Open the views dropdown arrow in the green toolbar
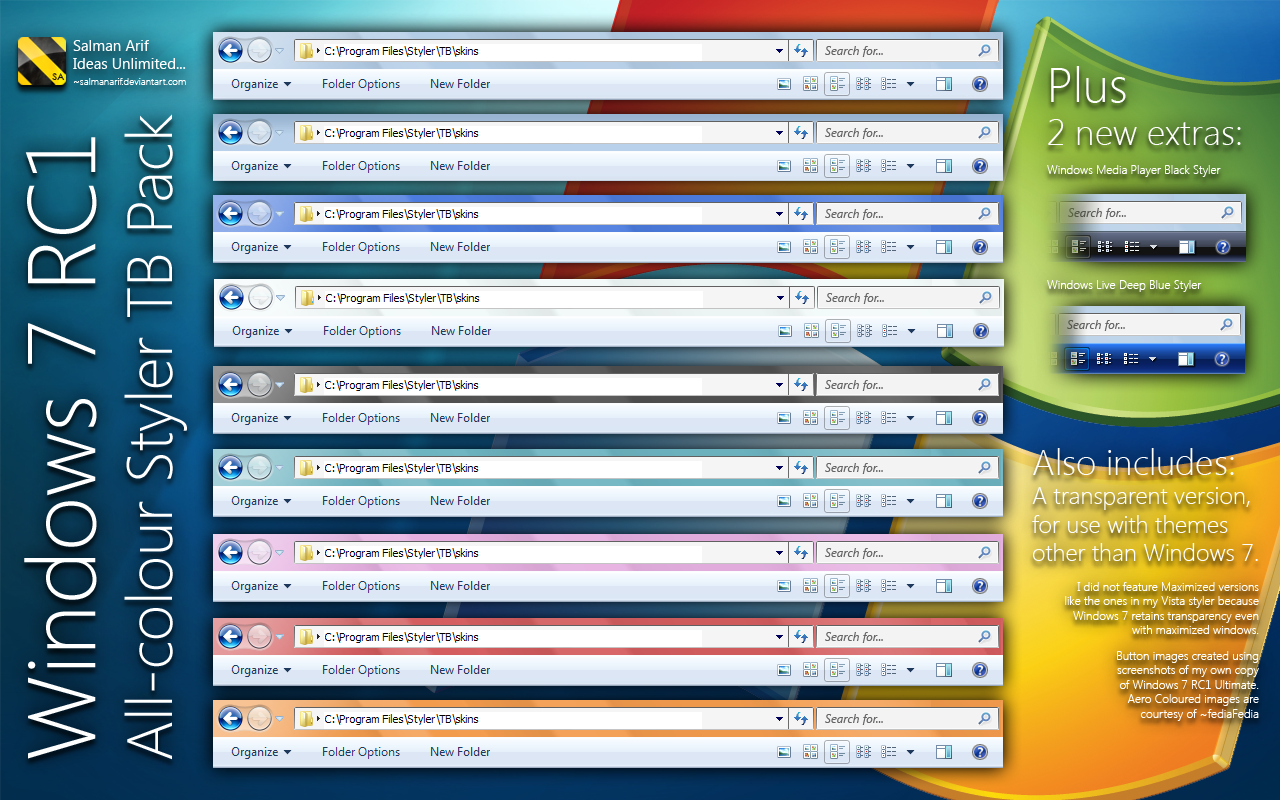 [910, 500]
